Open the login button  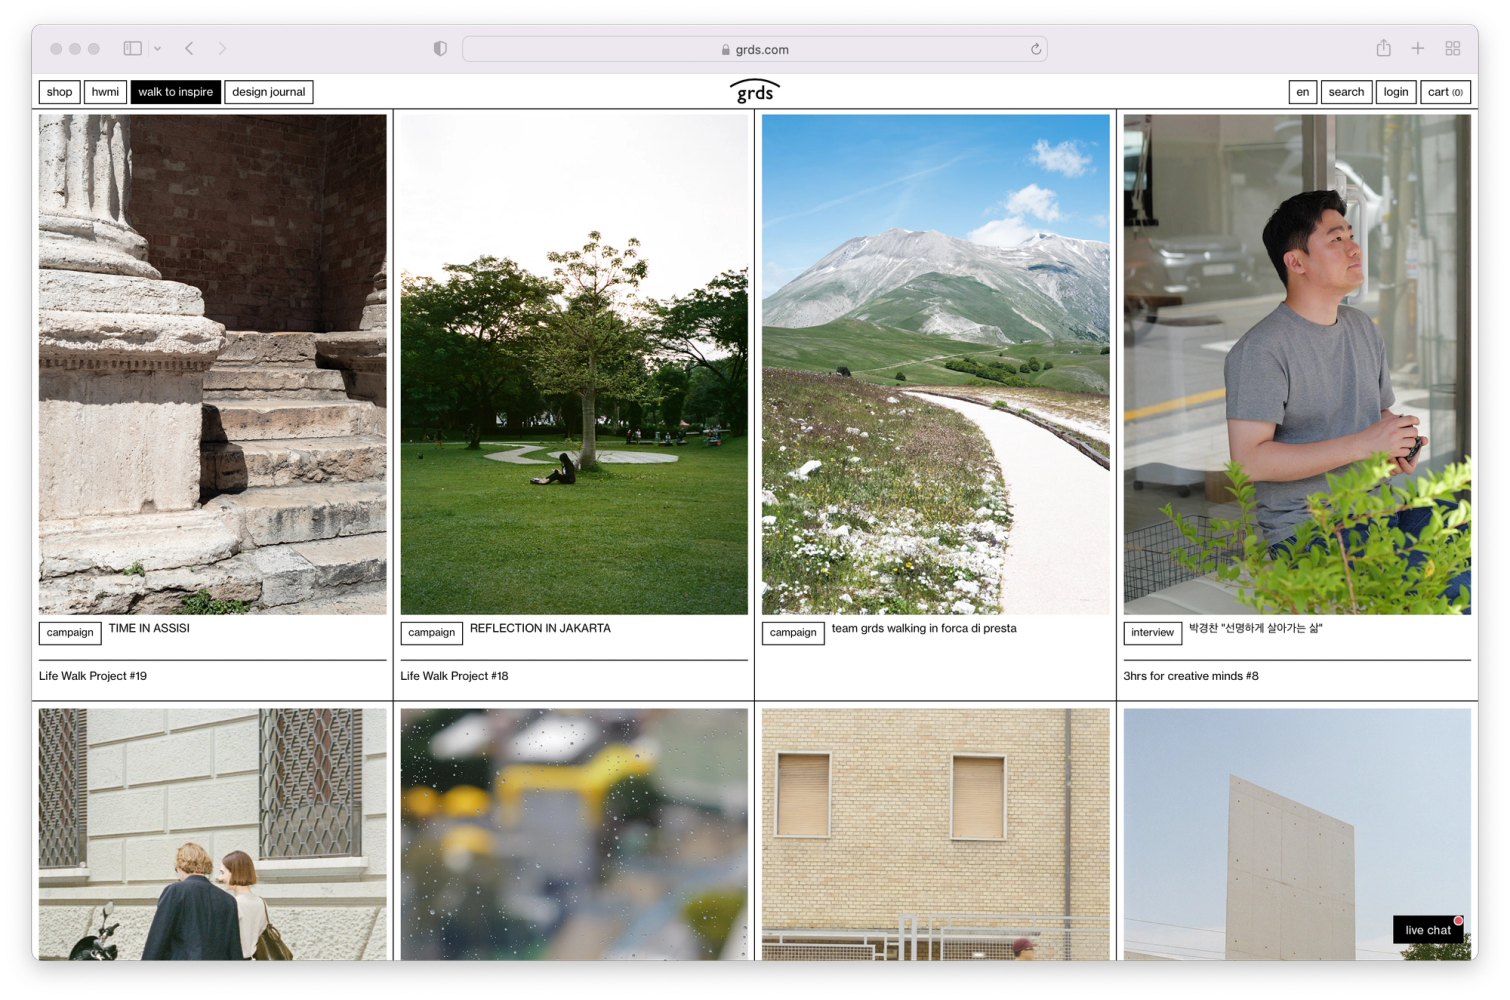pos(1396,92)
